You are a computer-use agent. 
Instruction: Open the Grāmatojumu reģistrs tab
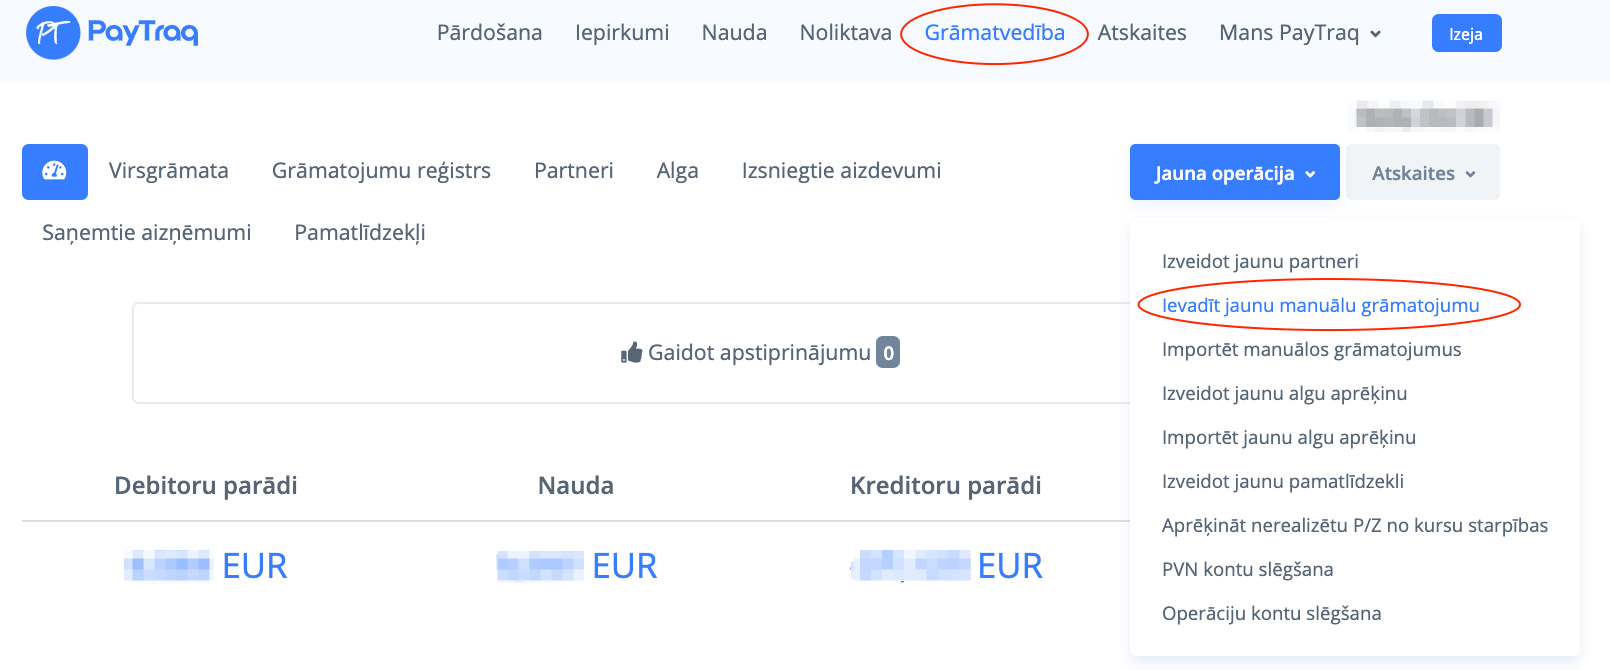[x=381, y=171]
